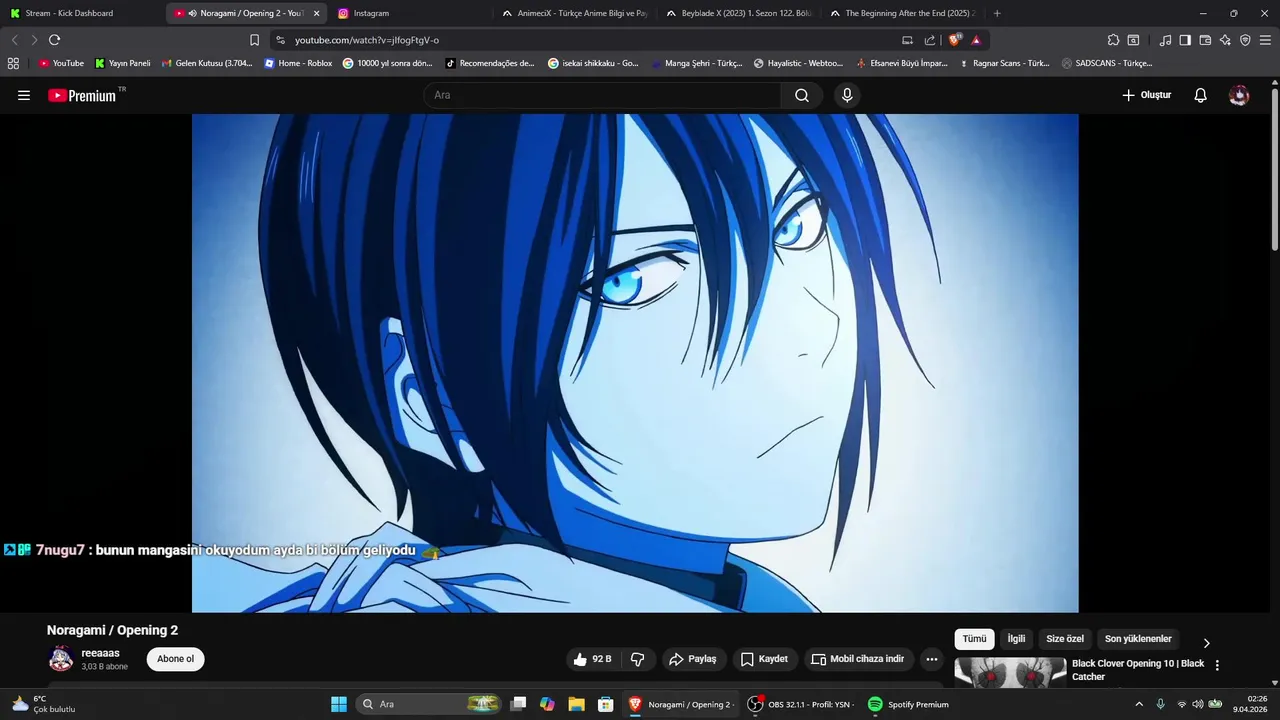
Task: Select the Tümü filter chip
Action: pyautogui.click(x=974, y=639)
